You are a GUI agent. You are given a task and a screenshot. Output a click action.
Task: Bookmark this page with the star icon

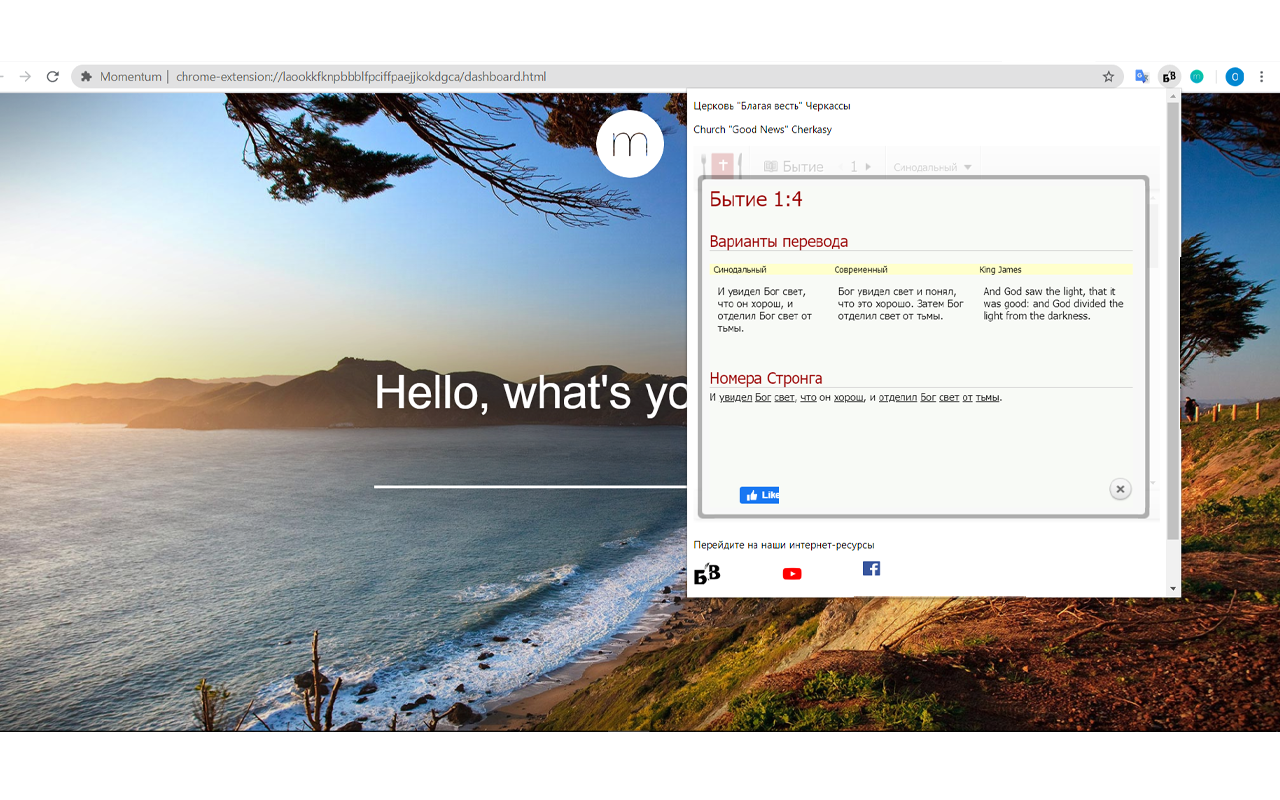pos(1108,76)
